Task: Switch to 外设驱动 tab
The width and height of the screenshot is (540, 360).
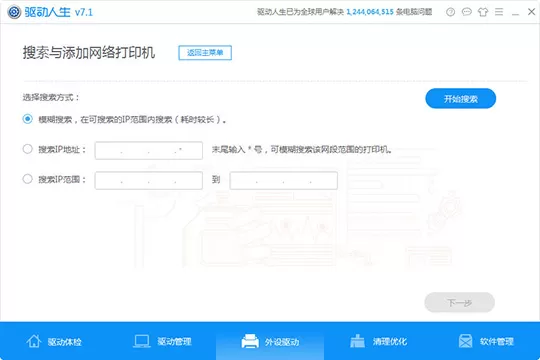Action: (270, 341)
